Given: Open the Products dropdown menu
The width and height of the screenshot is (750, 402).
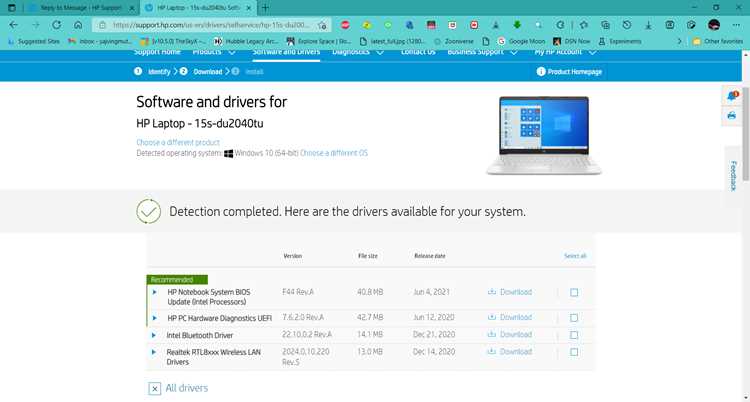Looking at the screenshot, I should (214, 52).
